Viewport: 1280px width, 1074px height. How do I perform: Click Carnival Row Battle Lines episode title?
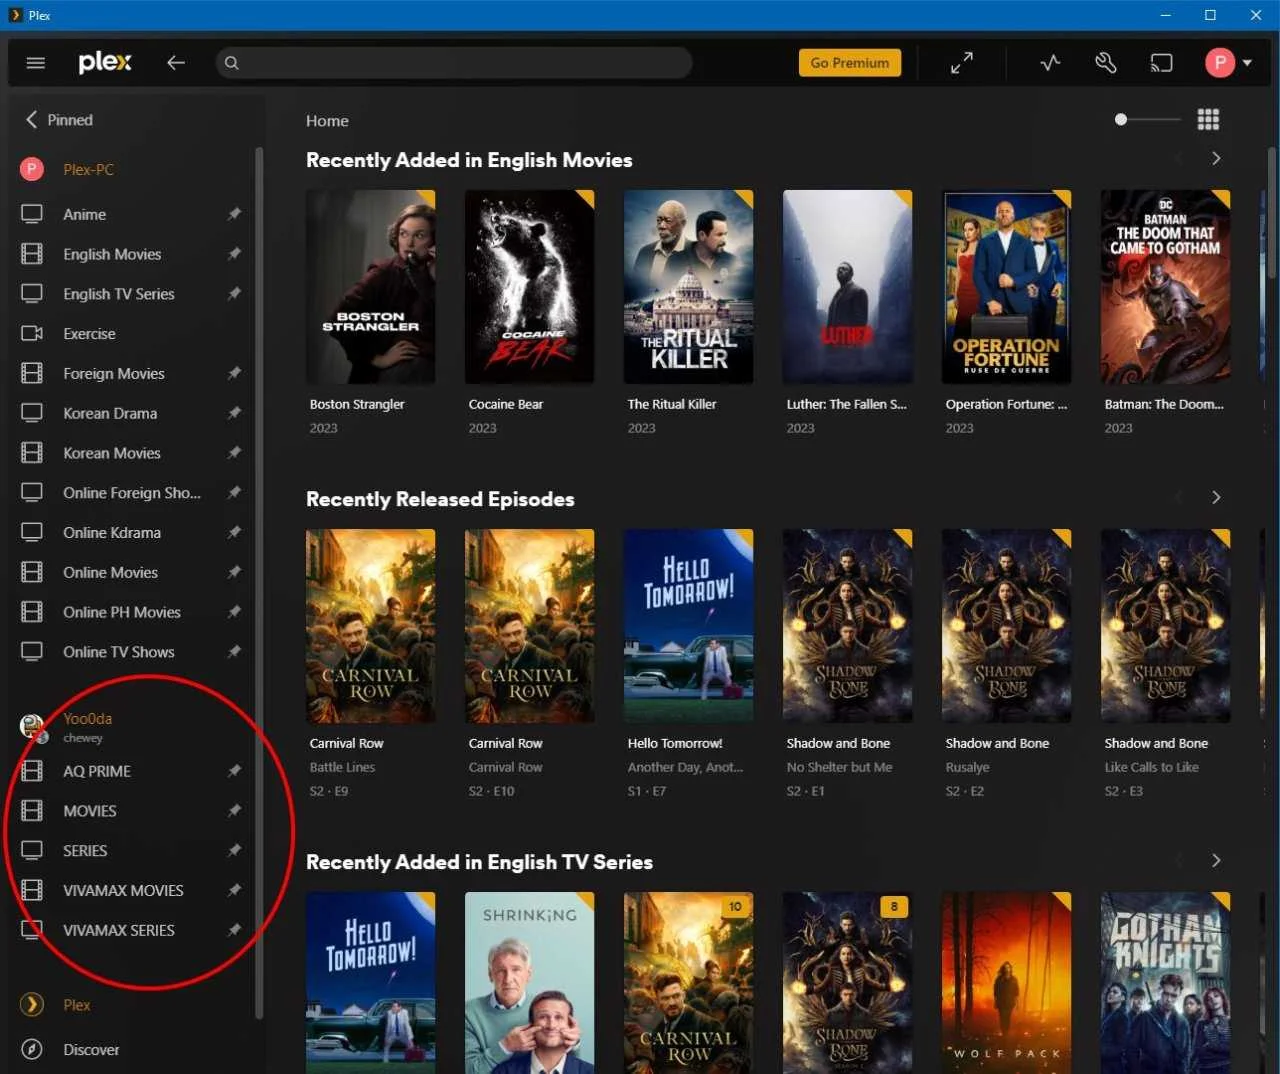342,767
